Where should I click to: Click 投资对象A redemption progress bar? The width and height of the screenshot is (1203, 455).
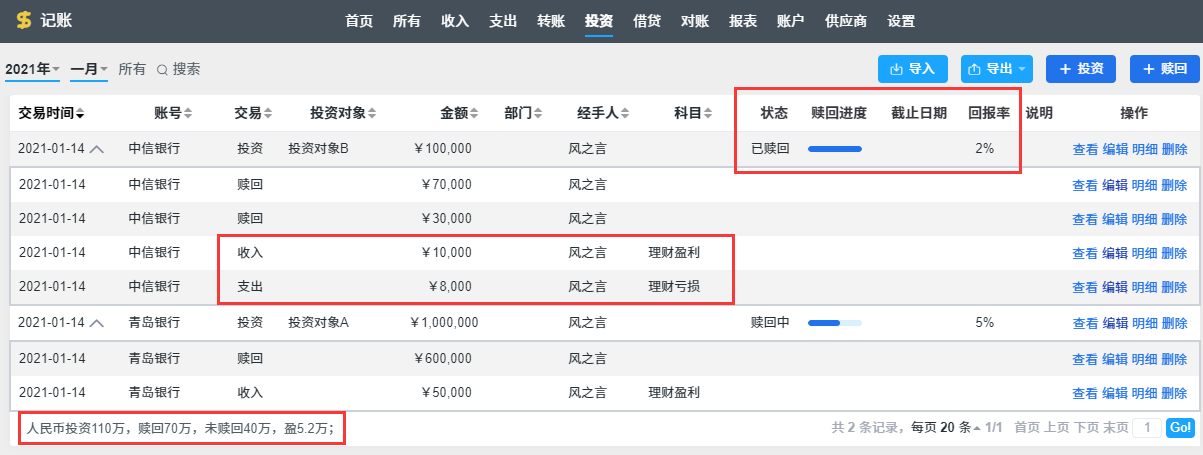tap(834, 323)
